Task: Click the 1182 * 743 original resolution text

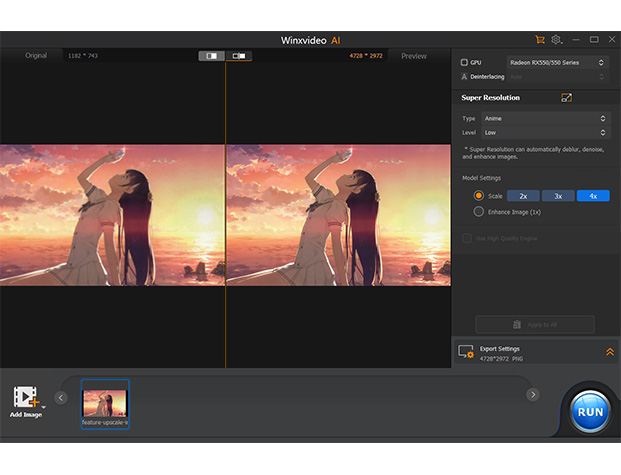Action: point(83,56)
